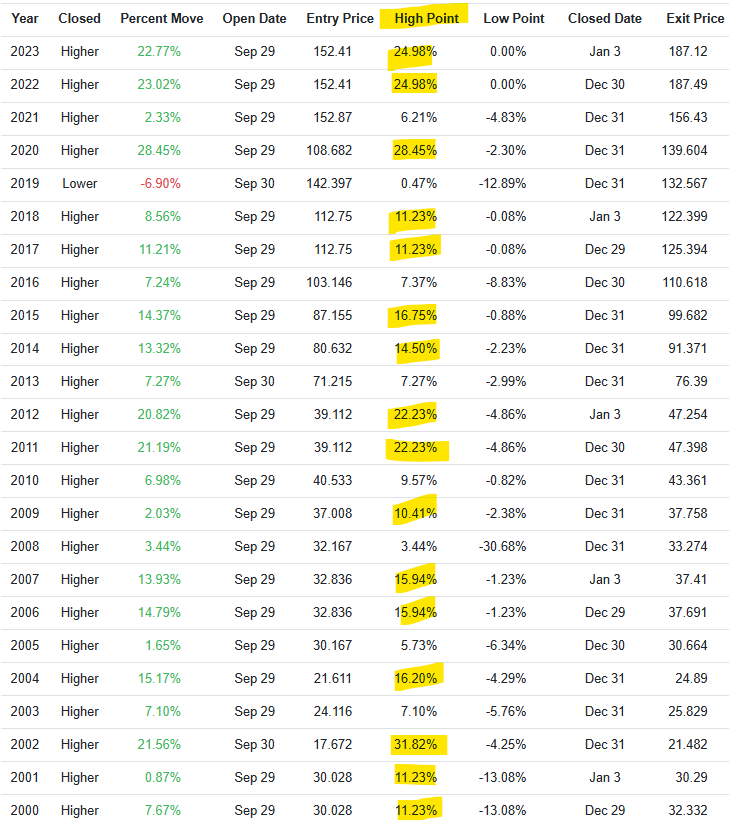Viewport: 729px width, 822px height.
Task: Click the Open Date column header
Action: [x=254, y=18]
